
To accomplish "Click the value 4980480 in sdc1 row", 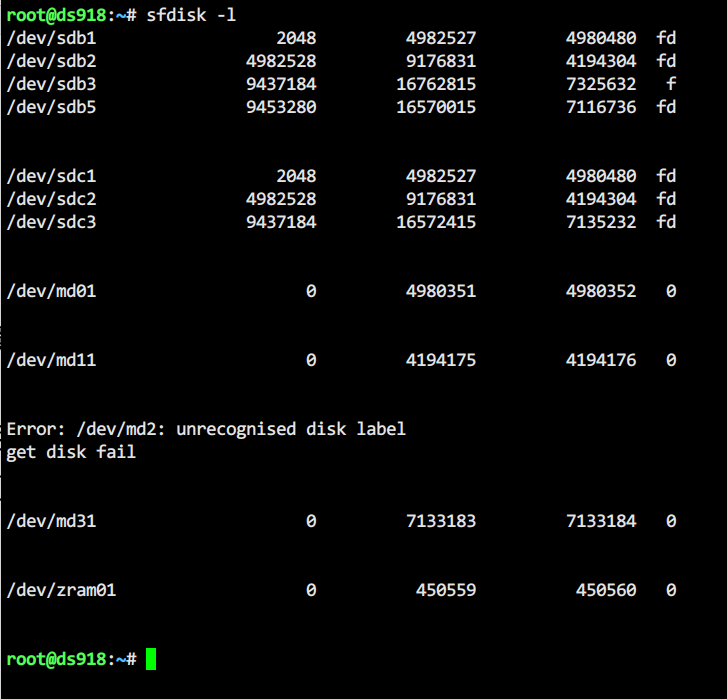I will [601, 176].
